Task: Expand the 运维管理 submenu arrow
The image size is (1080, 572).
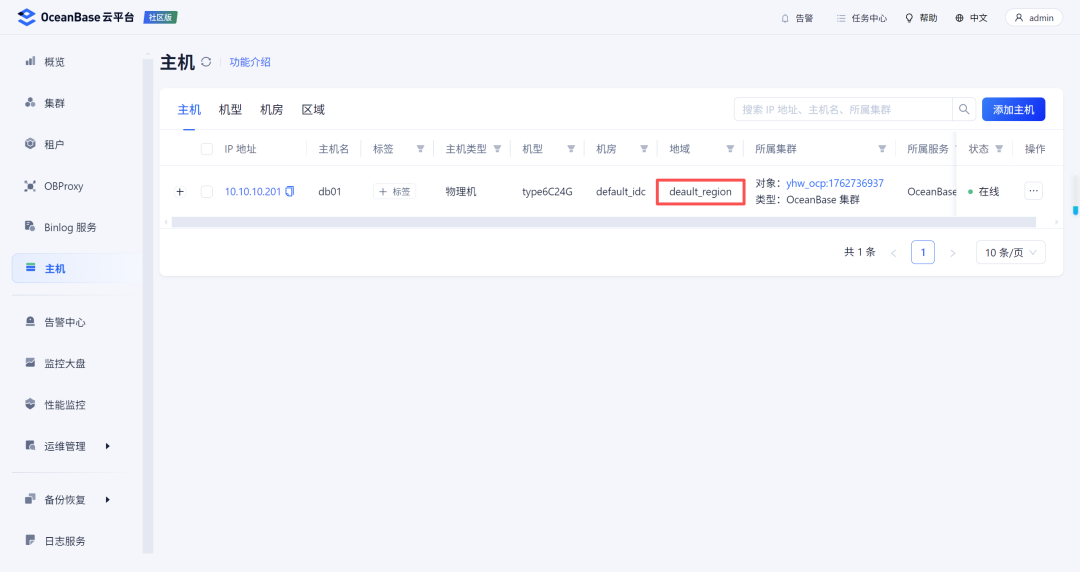Action: 107,446
